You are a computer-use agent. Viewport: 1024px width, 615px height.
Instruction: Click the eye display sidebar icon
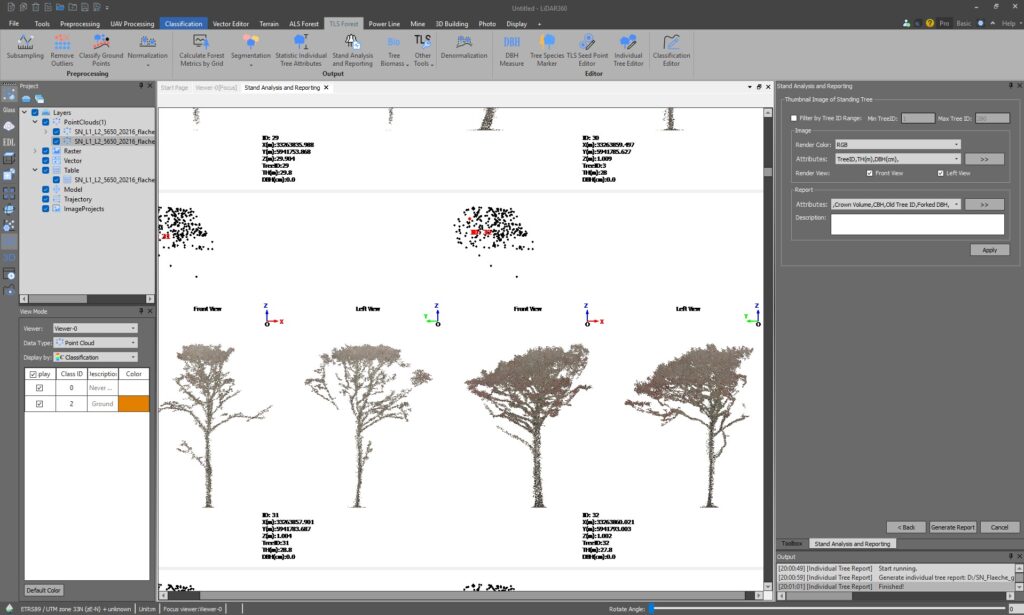(x=9, y=126)
